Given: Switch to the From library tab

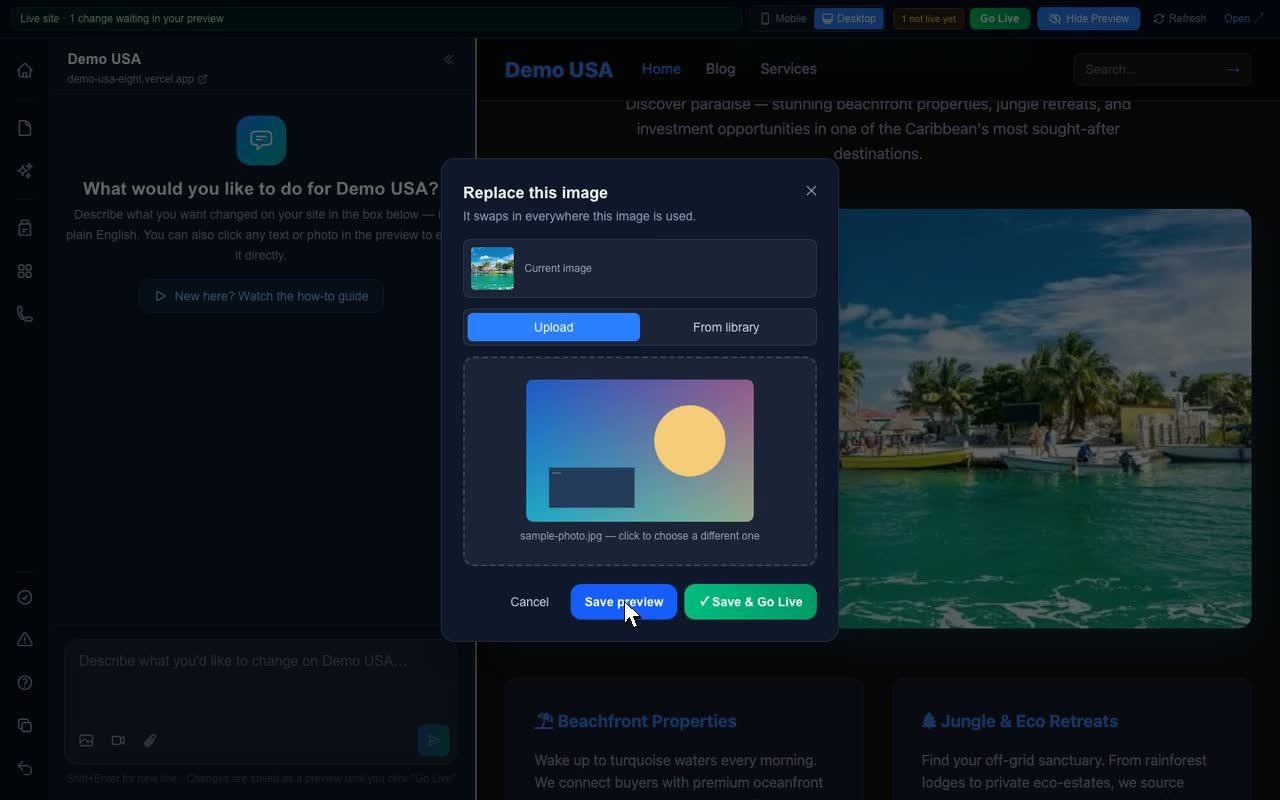Looking at the screenshot, I should click(726, 327).
